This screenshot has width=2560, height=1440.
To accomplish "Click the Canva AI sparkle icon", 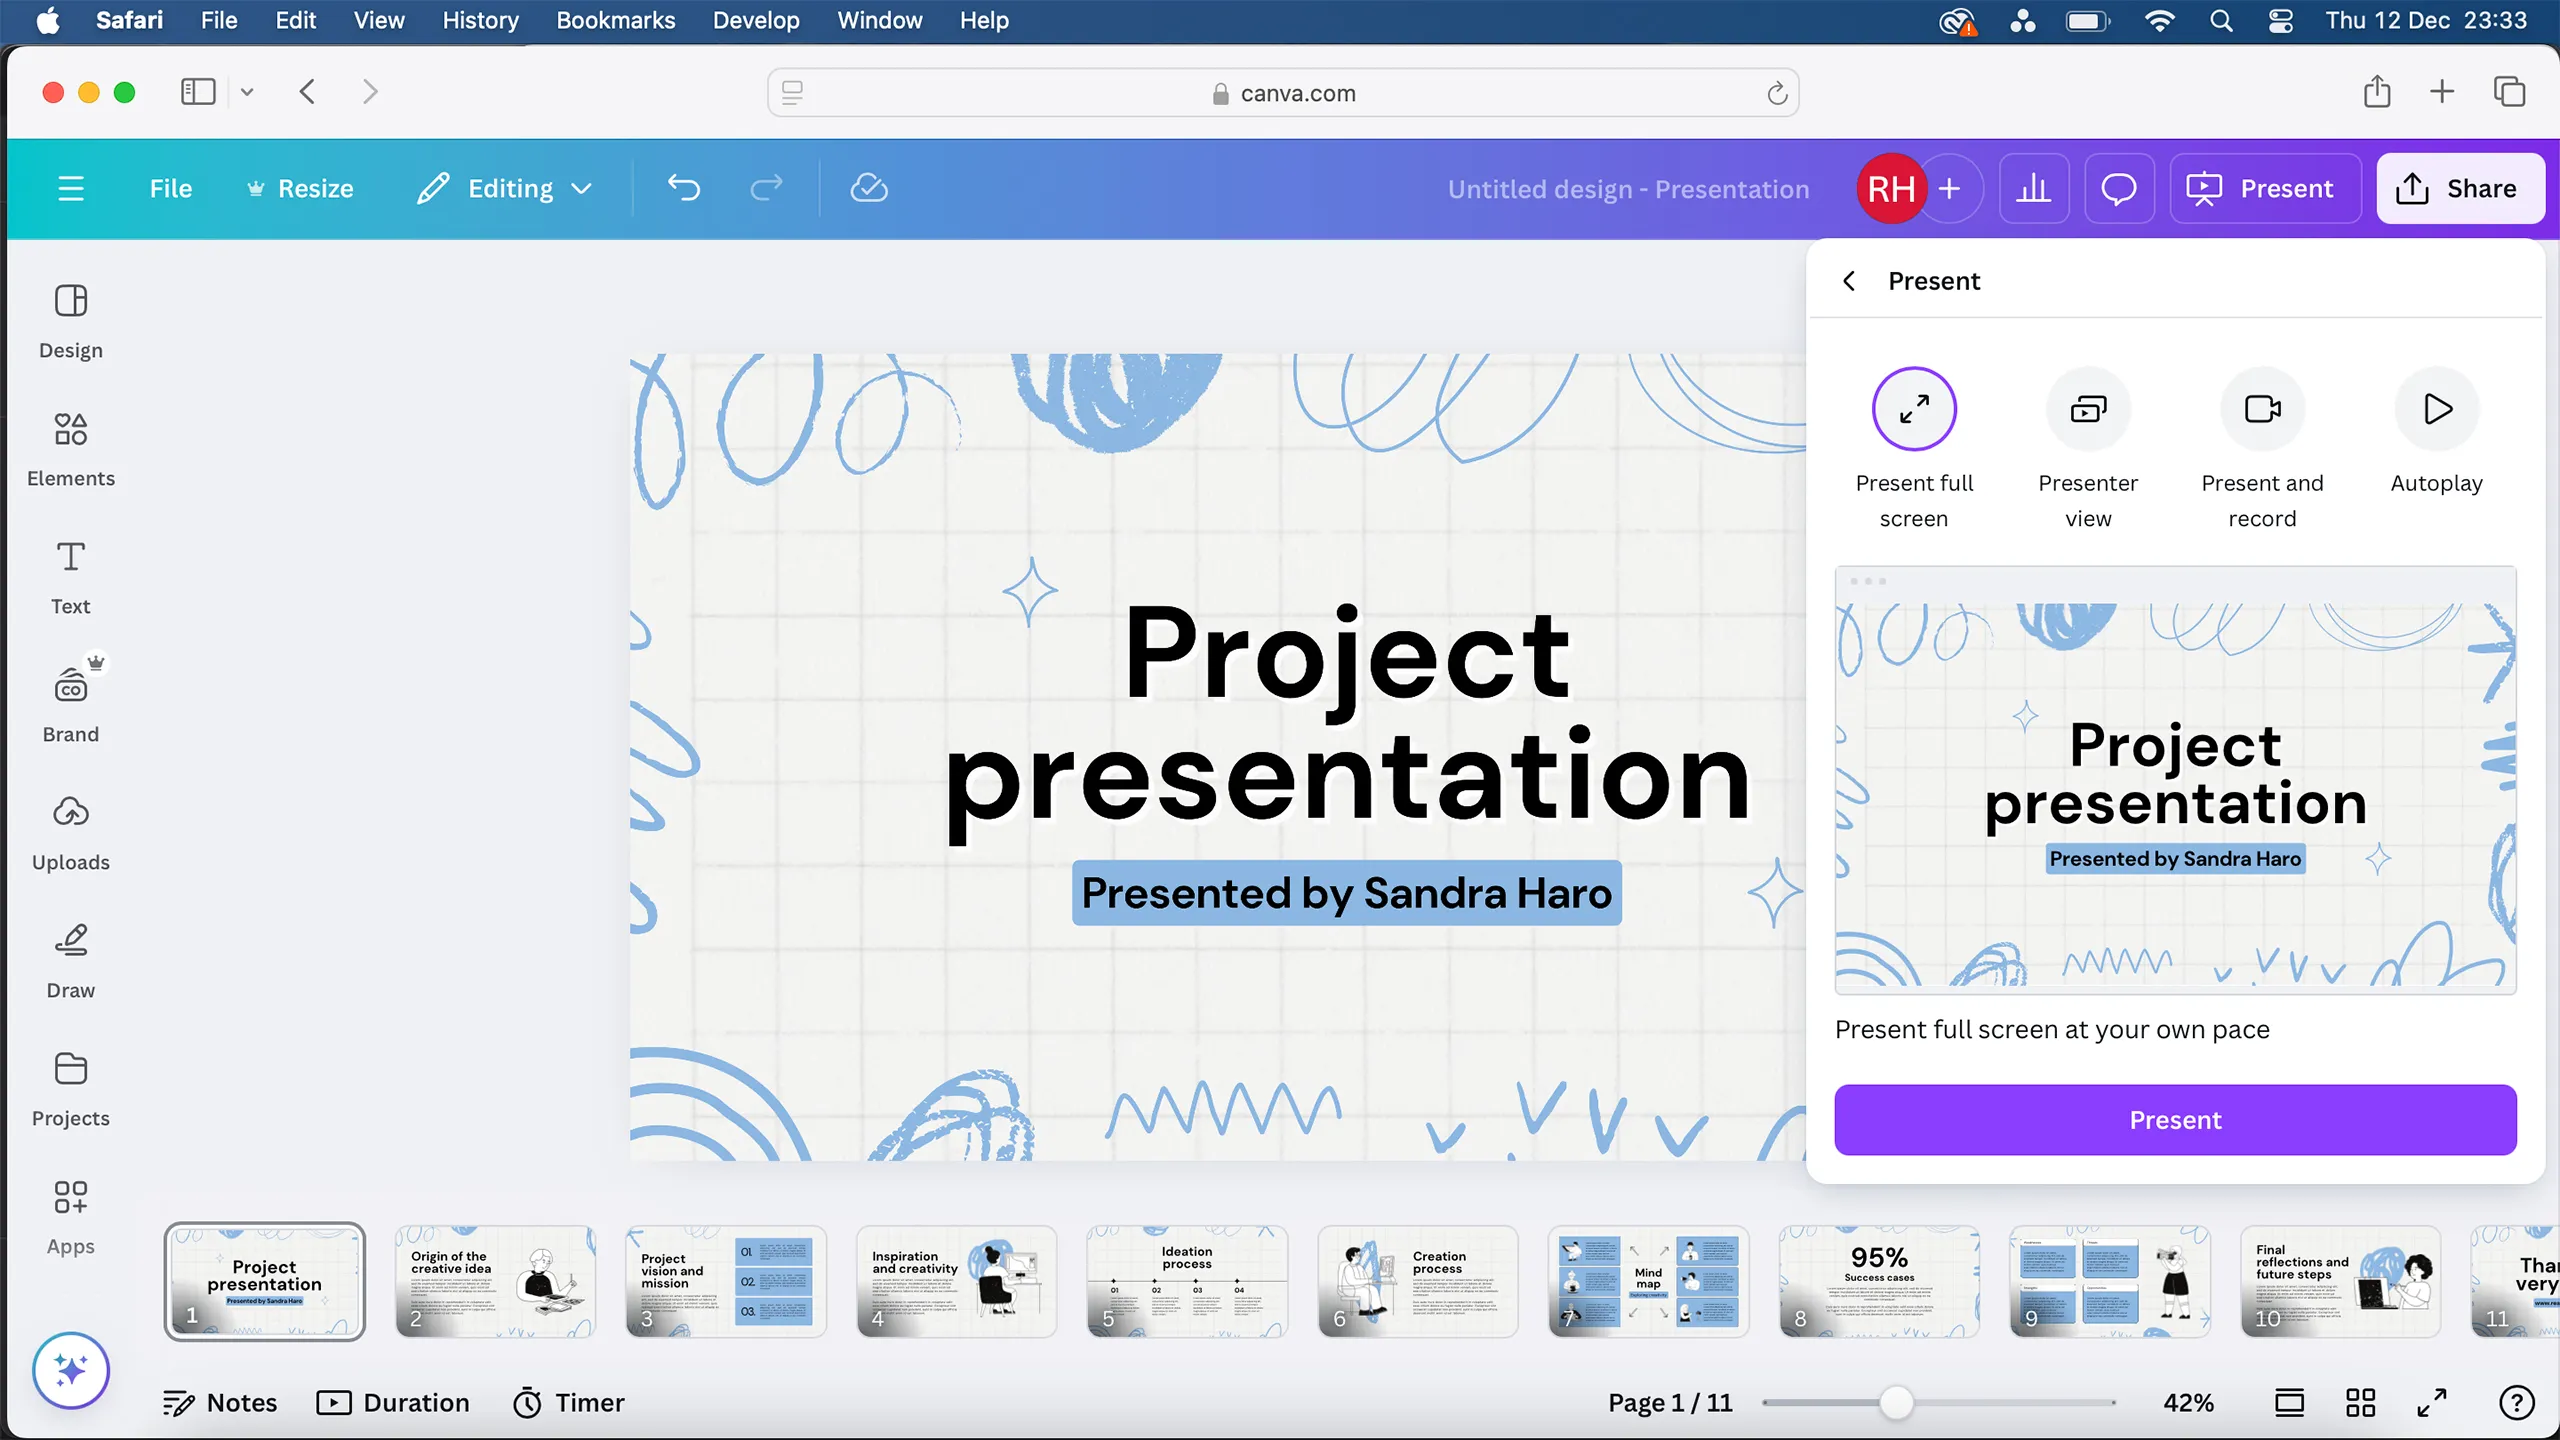I will click(x=70, y=1370).
